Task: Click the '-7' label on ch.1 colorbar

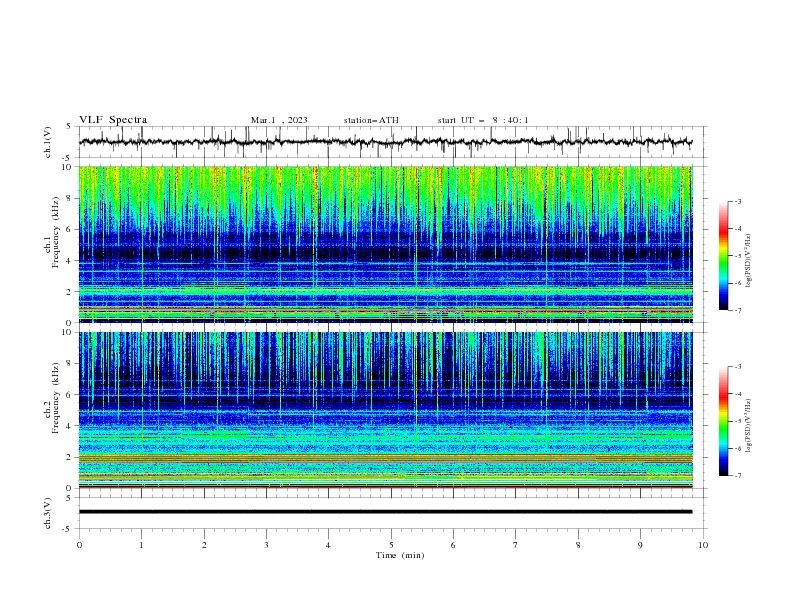Action: tap(738, 310)
